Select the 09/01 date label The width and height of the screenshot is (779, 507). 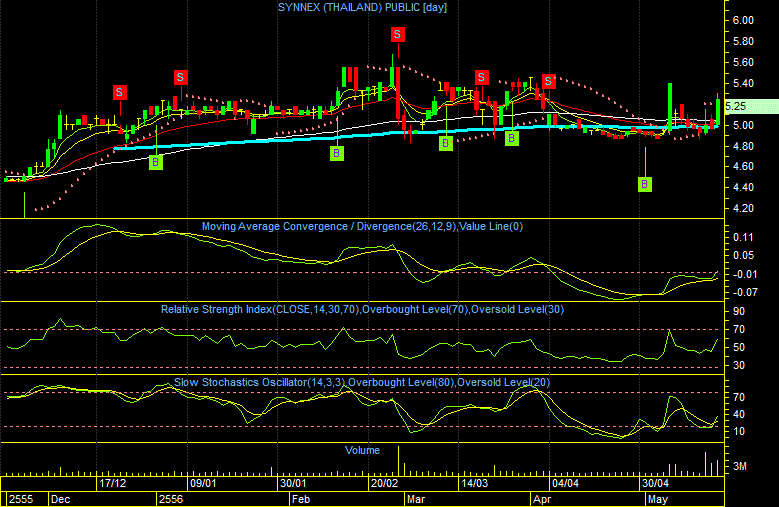[x=203, y=483]
